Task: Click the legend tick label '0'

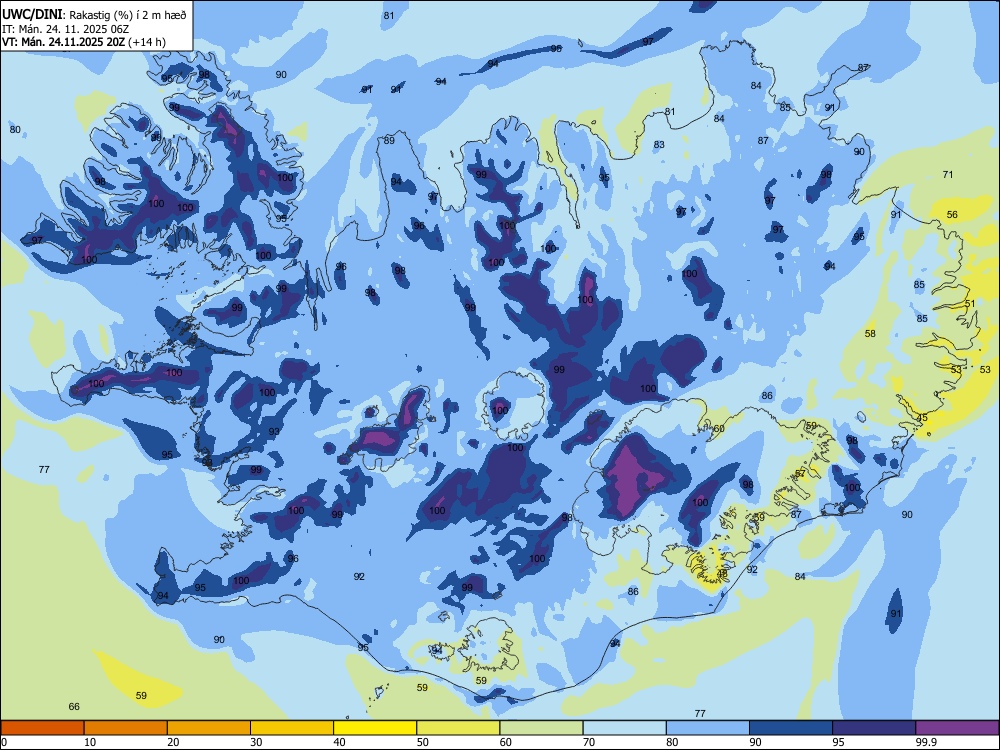Action: 4,742
